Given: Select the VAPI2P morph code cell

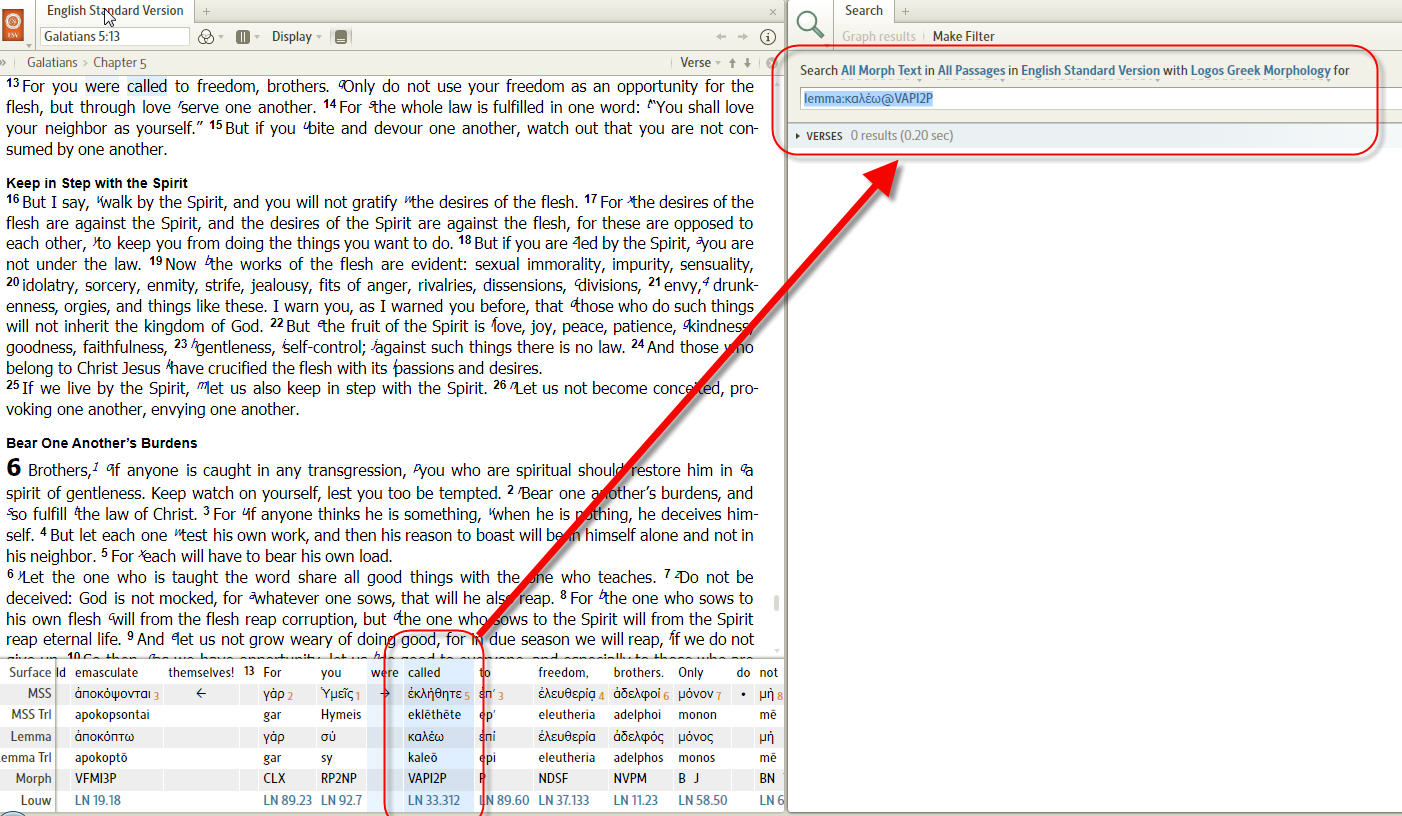Looking at the screenshot, I should [427, 778].
